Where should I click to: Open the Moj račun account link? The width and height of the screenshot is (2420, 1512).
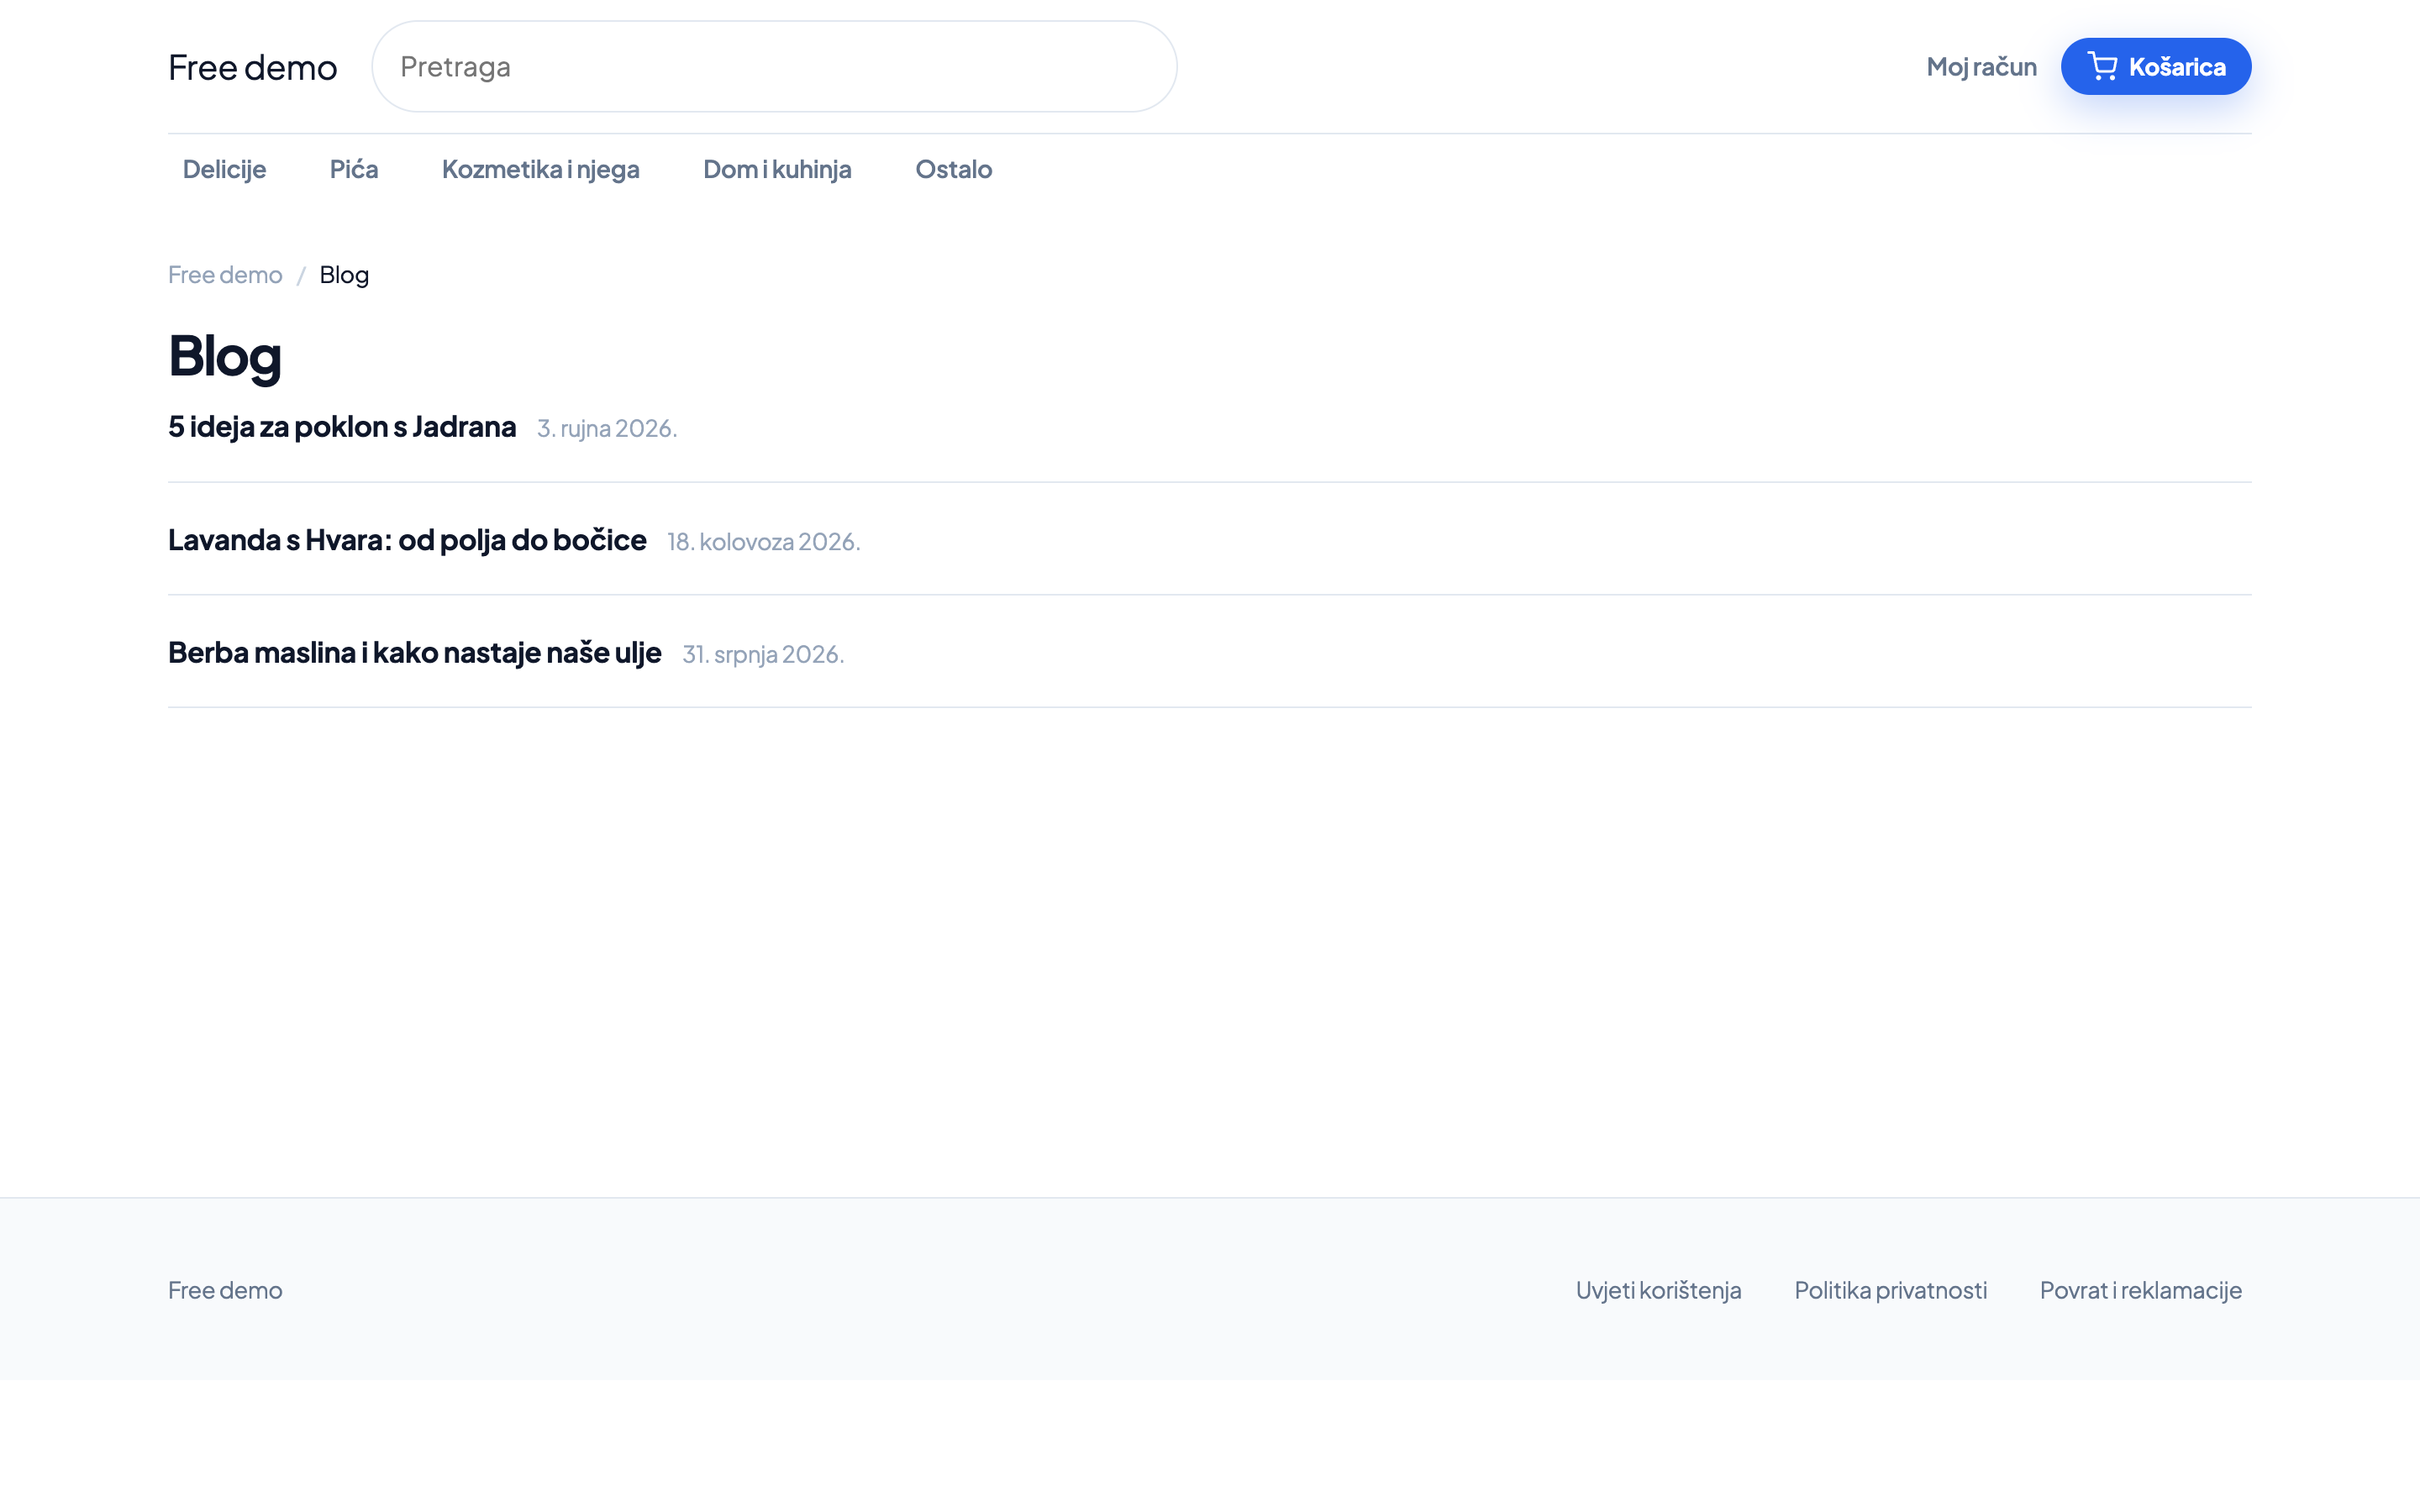pos(1981,67)
